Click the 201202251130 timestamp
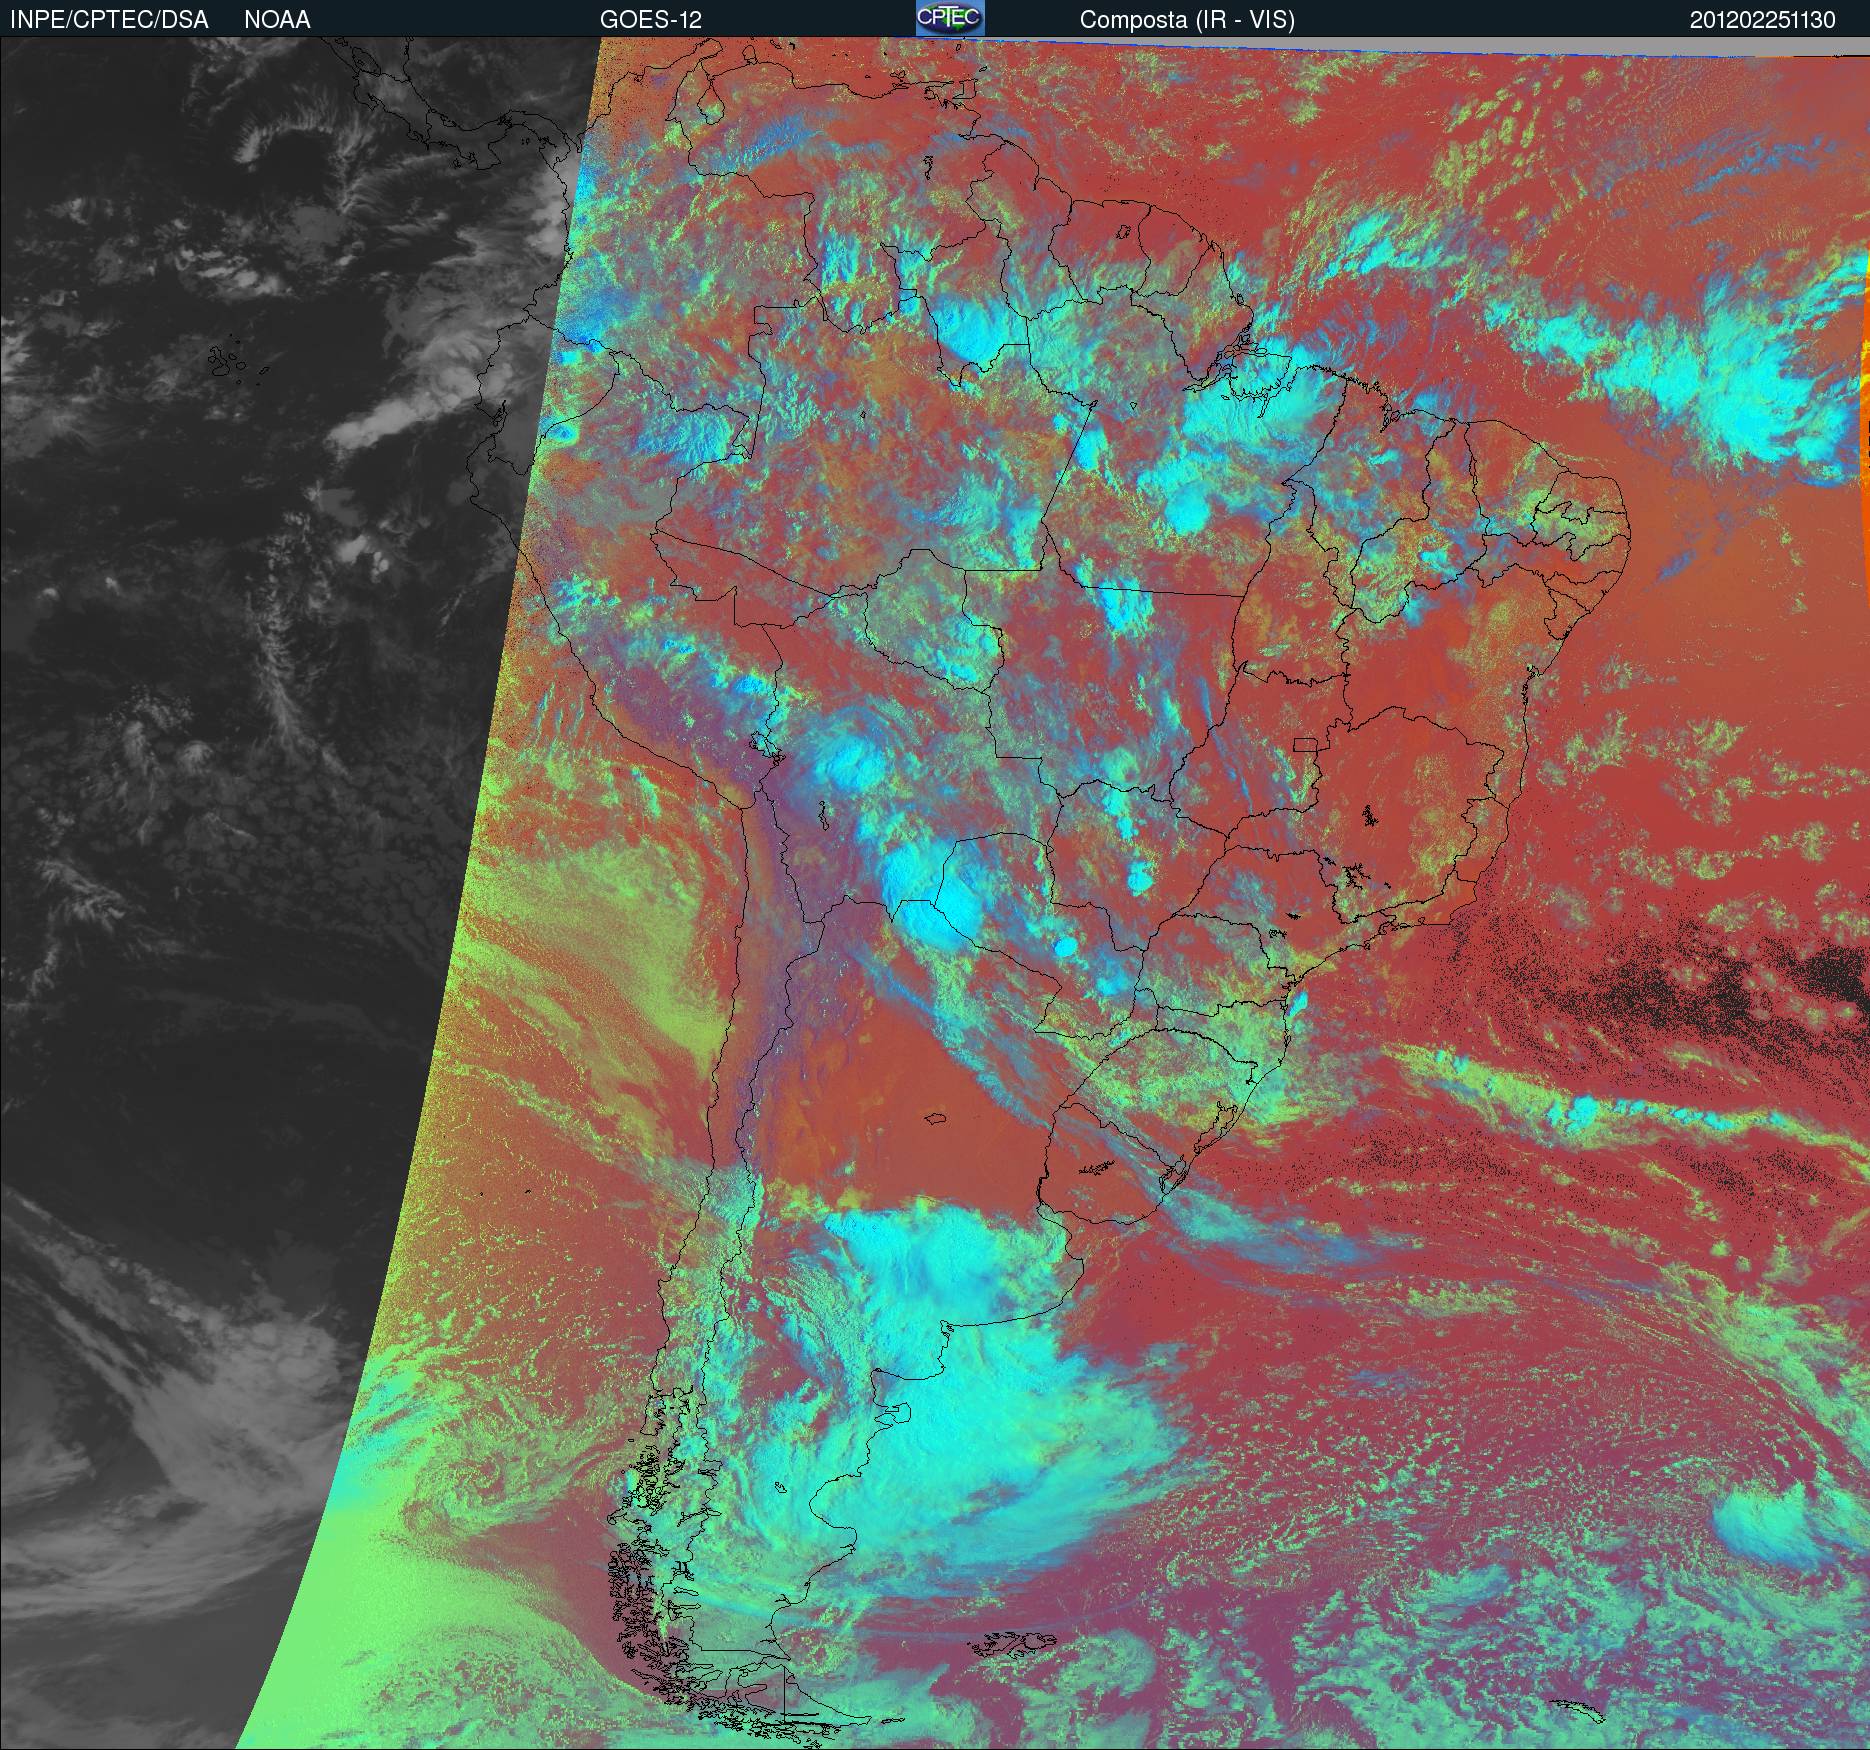 tap(1763, 20)
